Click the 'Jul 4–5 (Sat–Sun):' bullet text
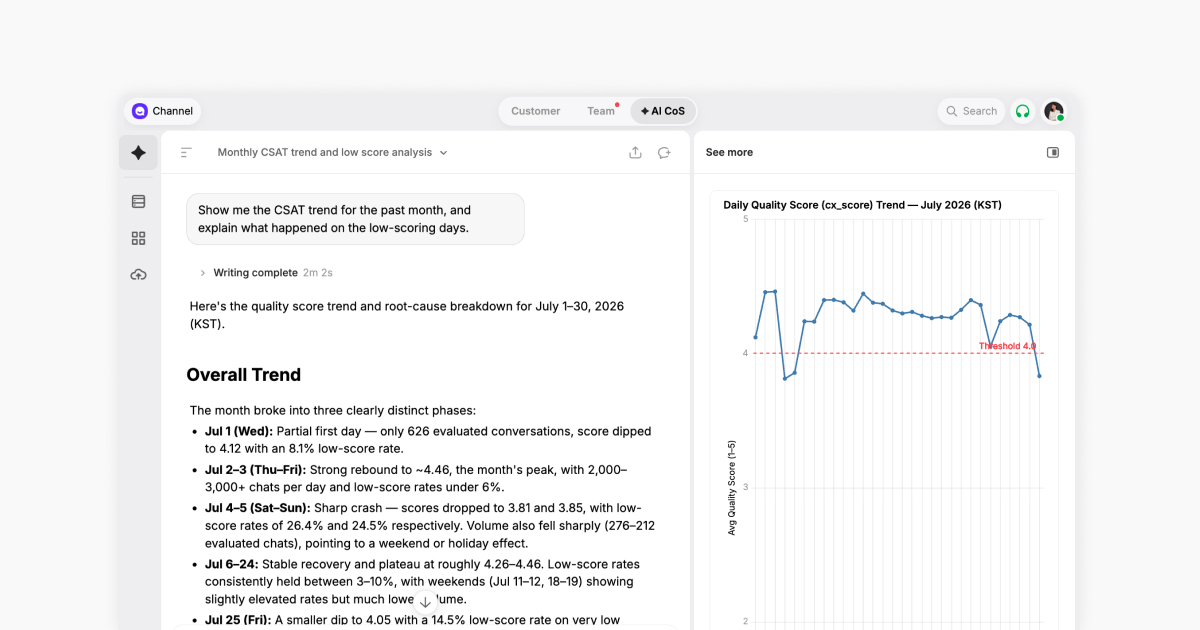Viewport: 1200px width, 630px height. (256, 507)
